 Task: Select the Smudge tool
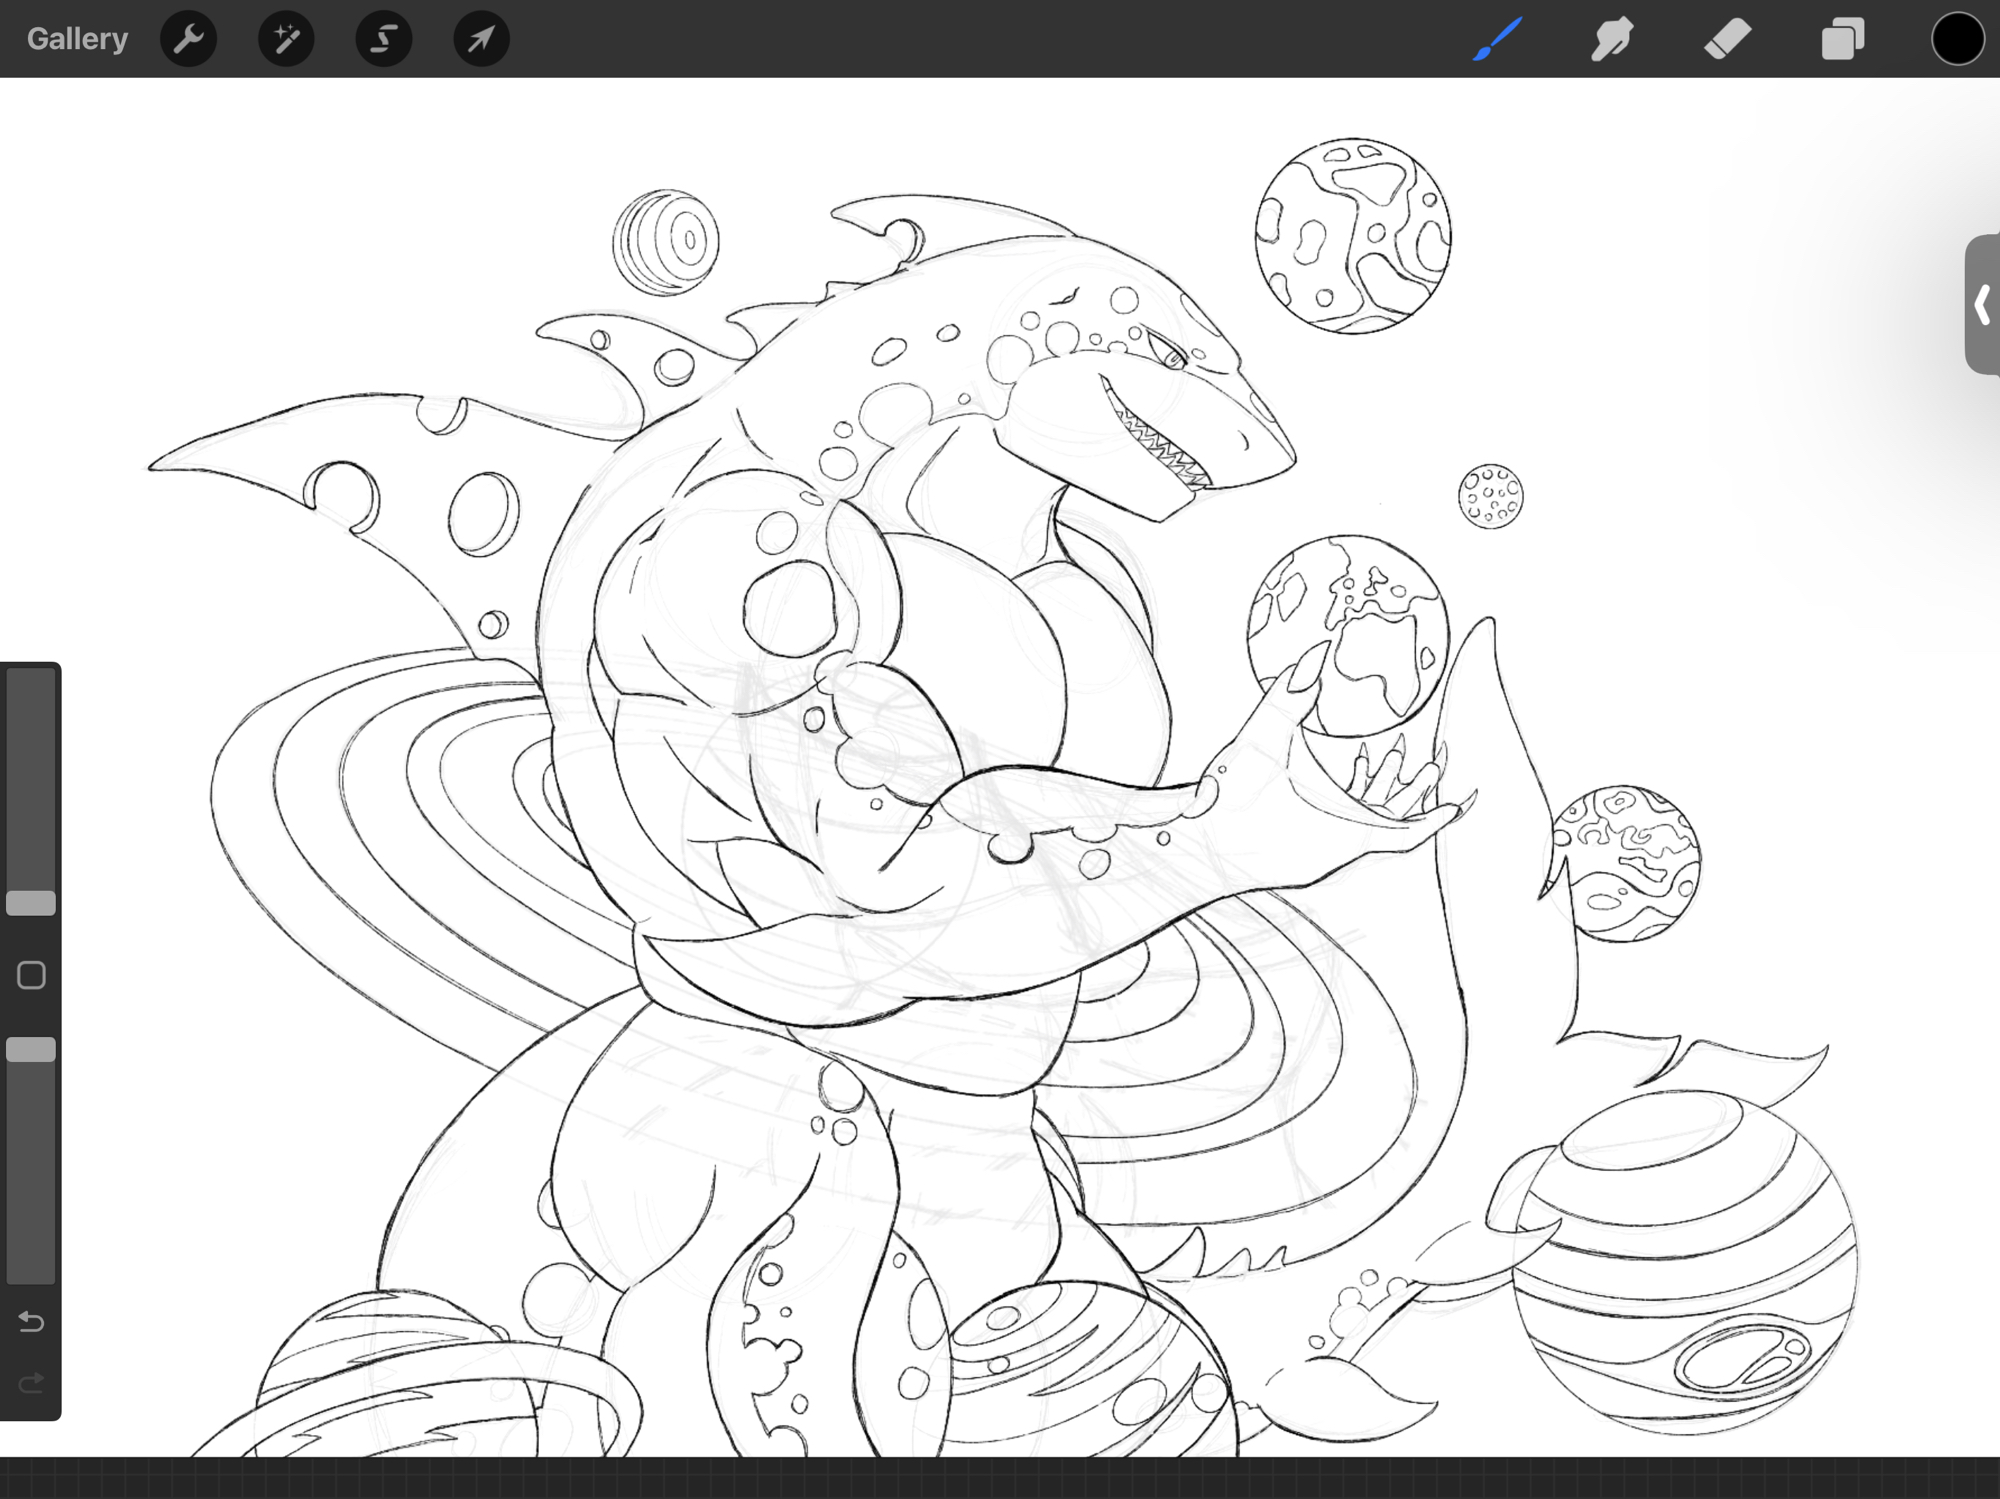pos(1612,39)
